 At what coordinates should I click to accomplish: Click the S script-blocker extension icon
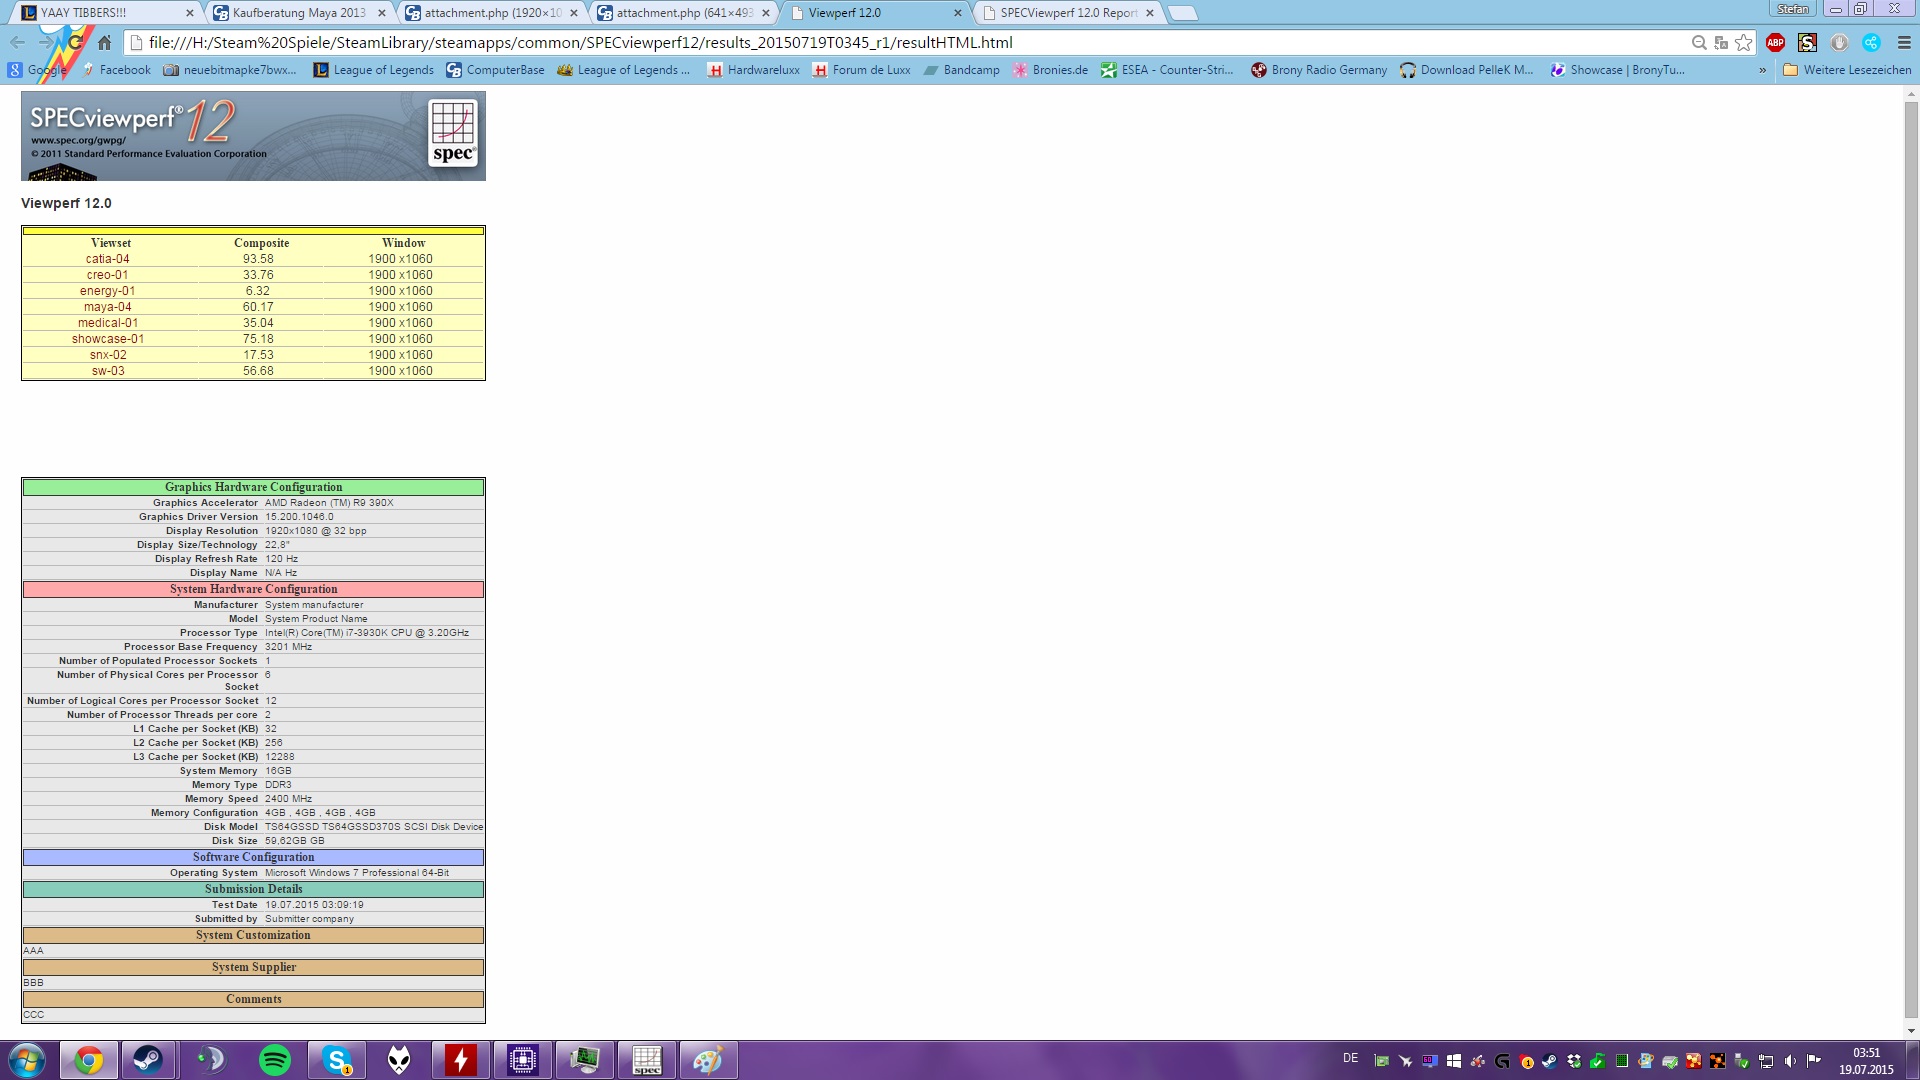[1808, 42]
